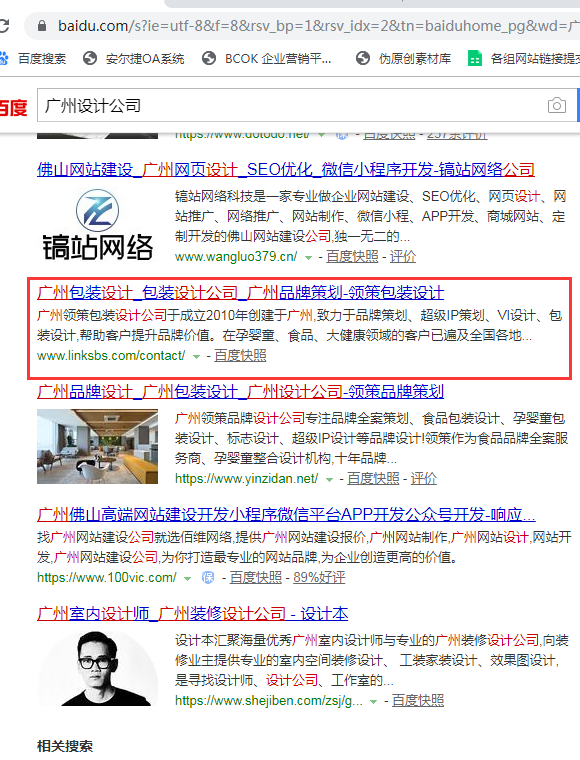
Task: Click the padlock site security icon
Action: point(42,26)
